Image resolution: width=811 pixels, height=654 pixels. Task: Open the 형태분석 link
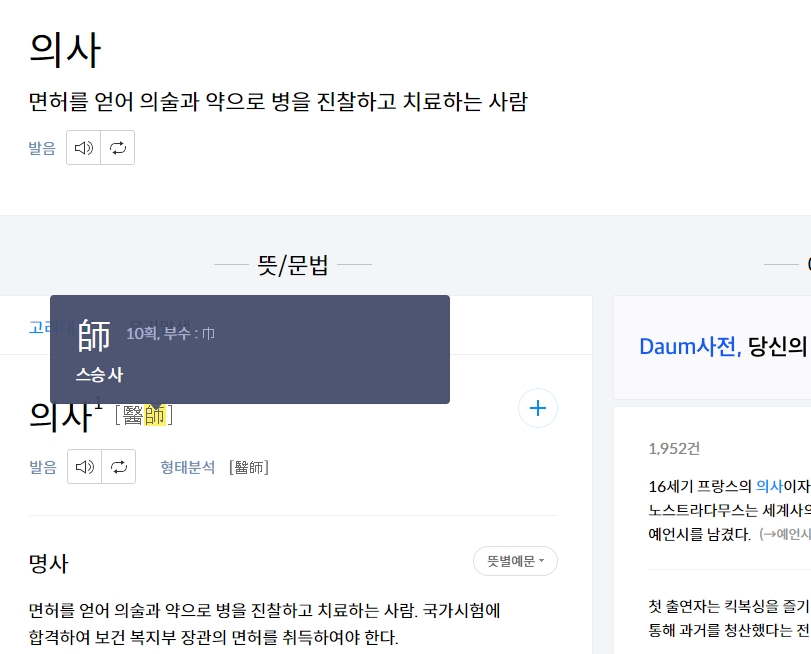pos(187,467)
